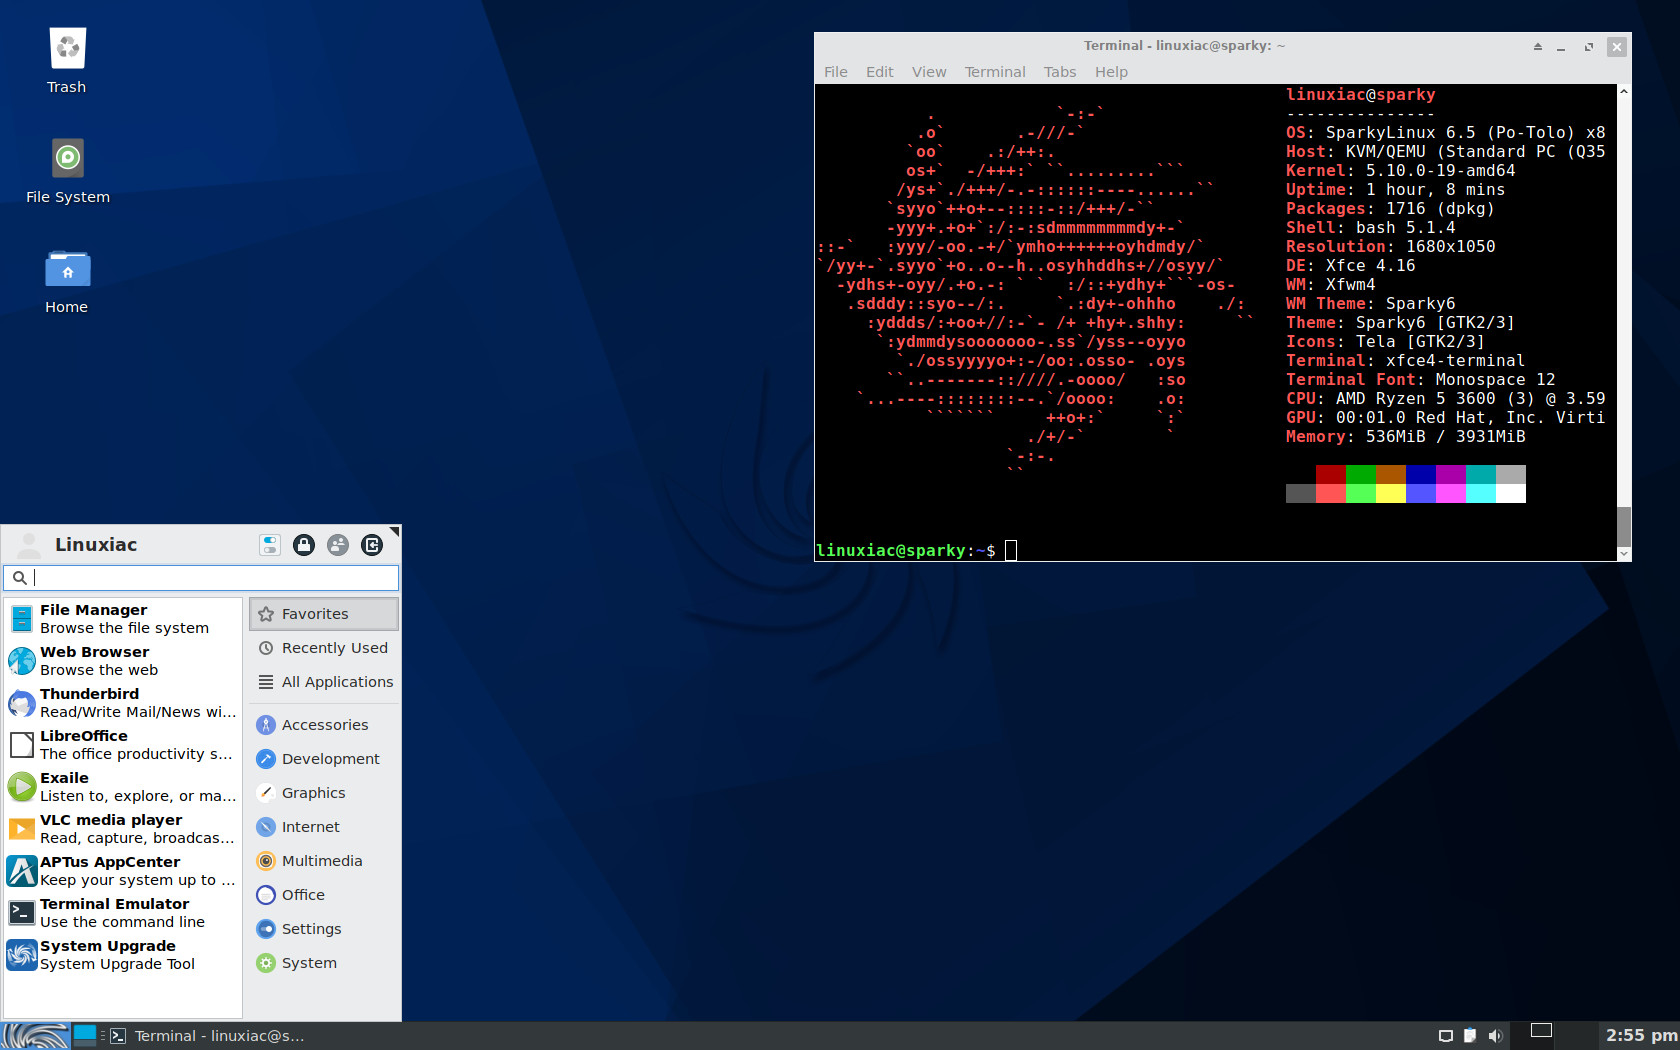1680x1050 pixels.
Task: Click the Sparky menu button on taskbar
Action: click(x=36, y=1035)
